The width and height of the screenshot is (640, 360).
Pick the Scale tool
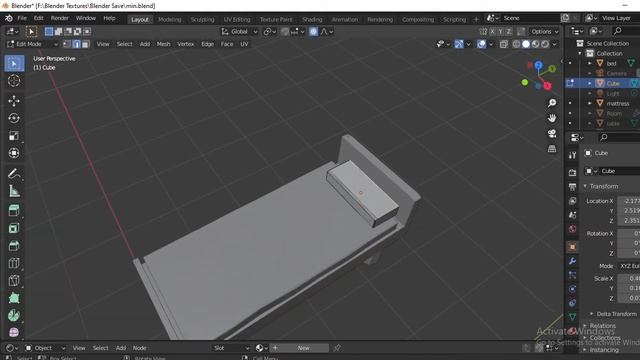pos(14,136)
